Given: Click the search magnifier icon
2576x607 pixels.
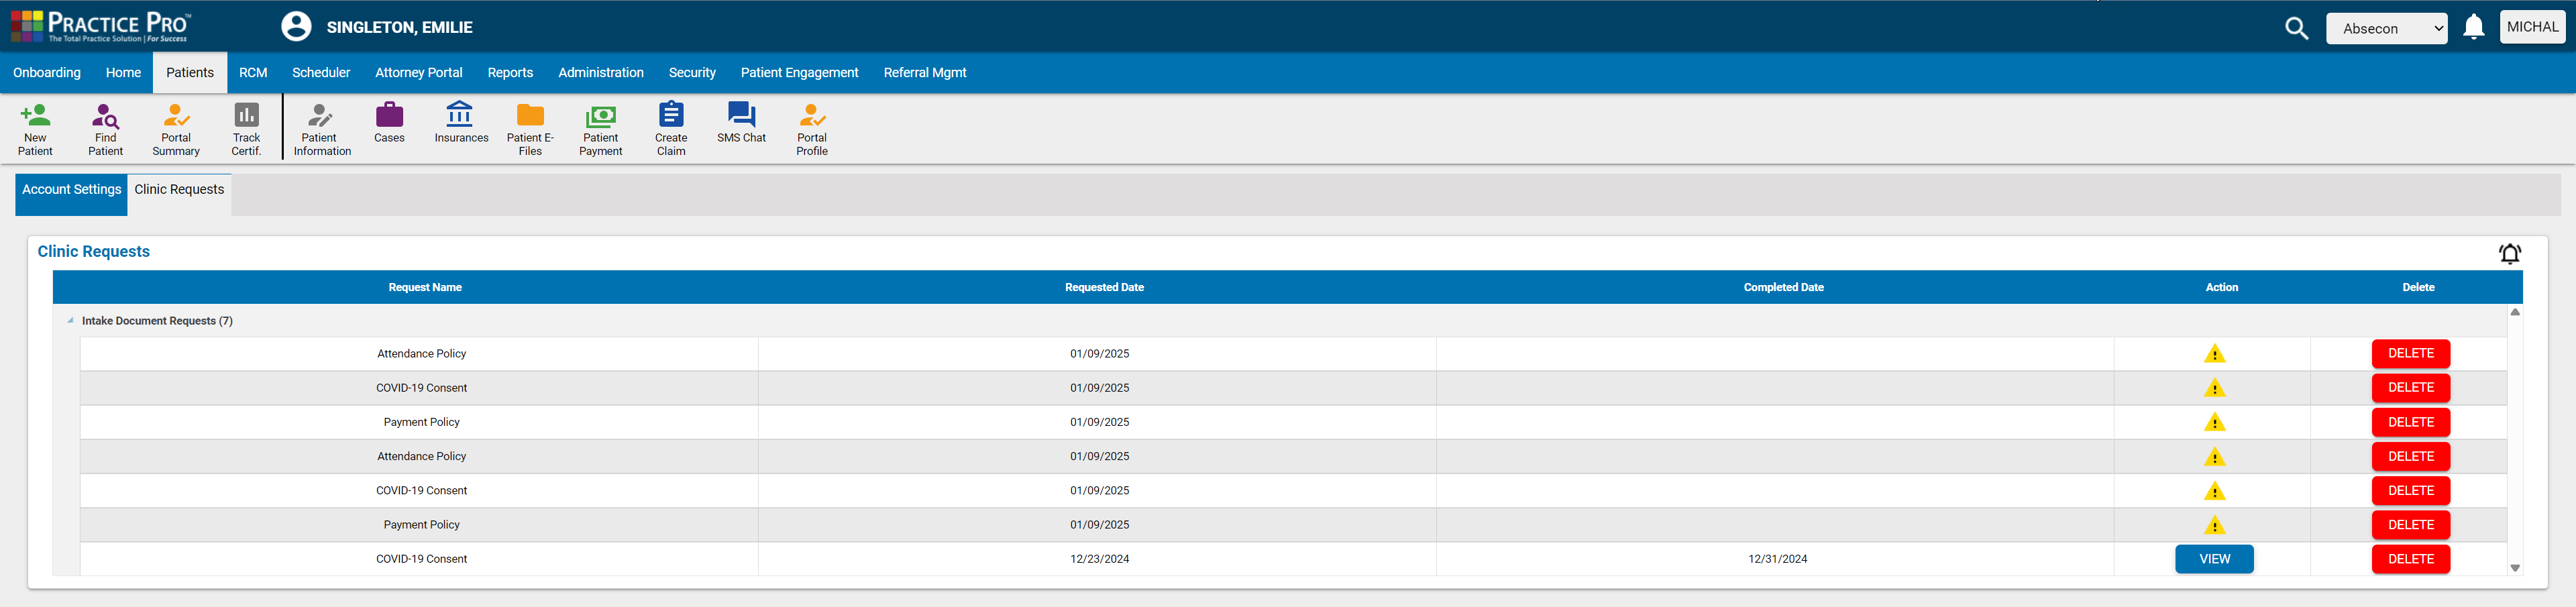Looking at the screenshot, I should [x=2296, y=28].
